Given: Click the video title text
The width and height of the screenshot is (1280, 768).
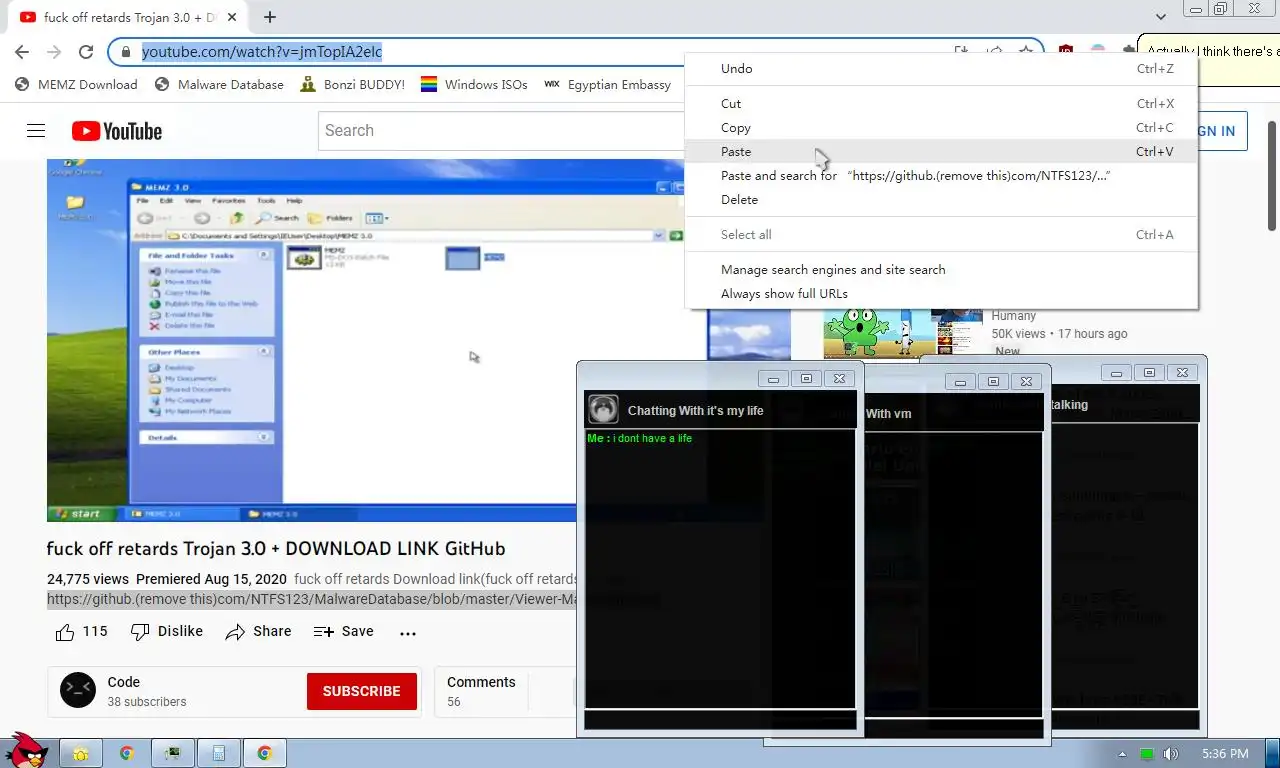Looking at the screenshot, I should pos(276,549).
